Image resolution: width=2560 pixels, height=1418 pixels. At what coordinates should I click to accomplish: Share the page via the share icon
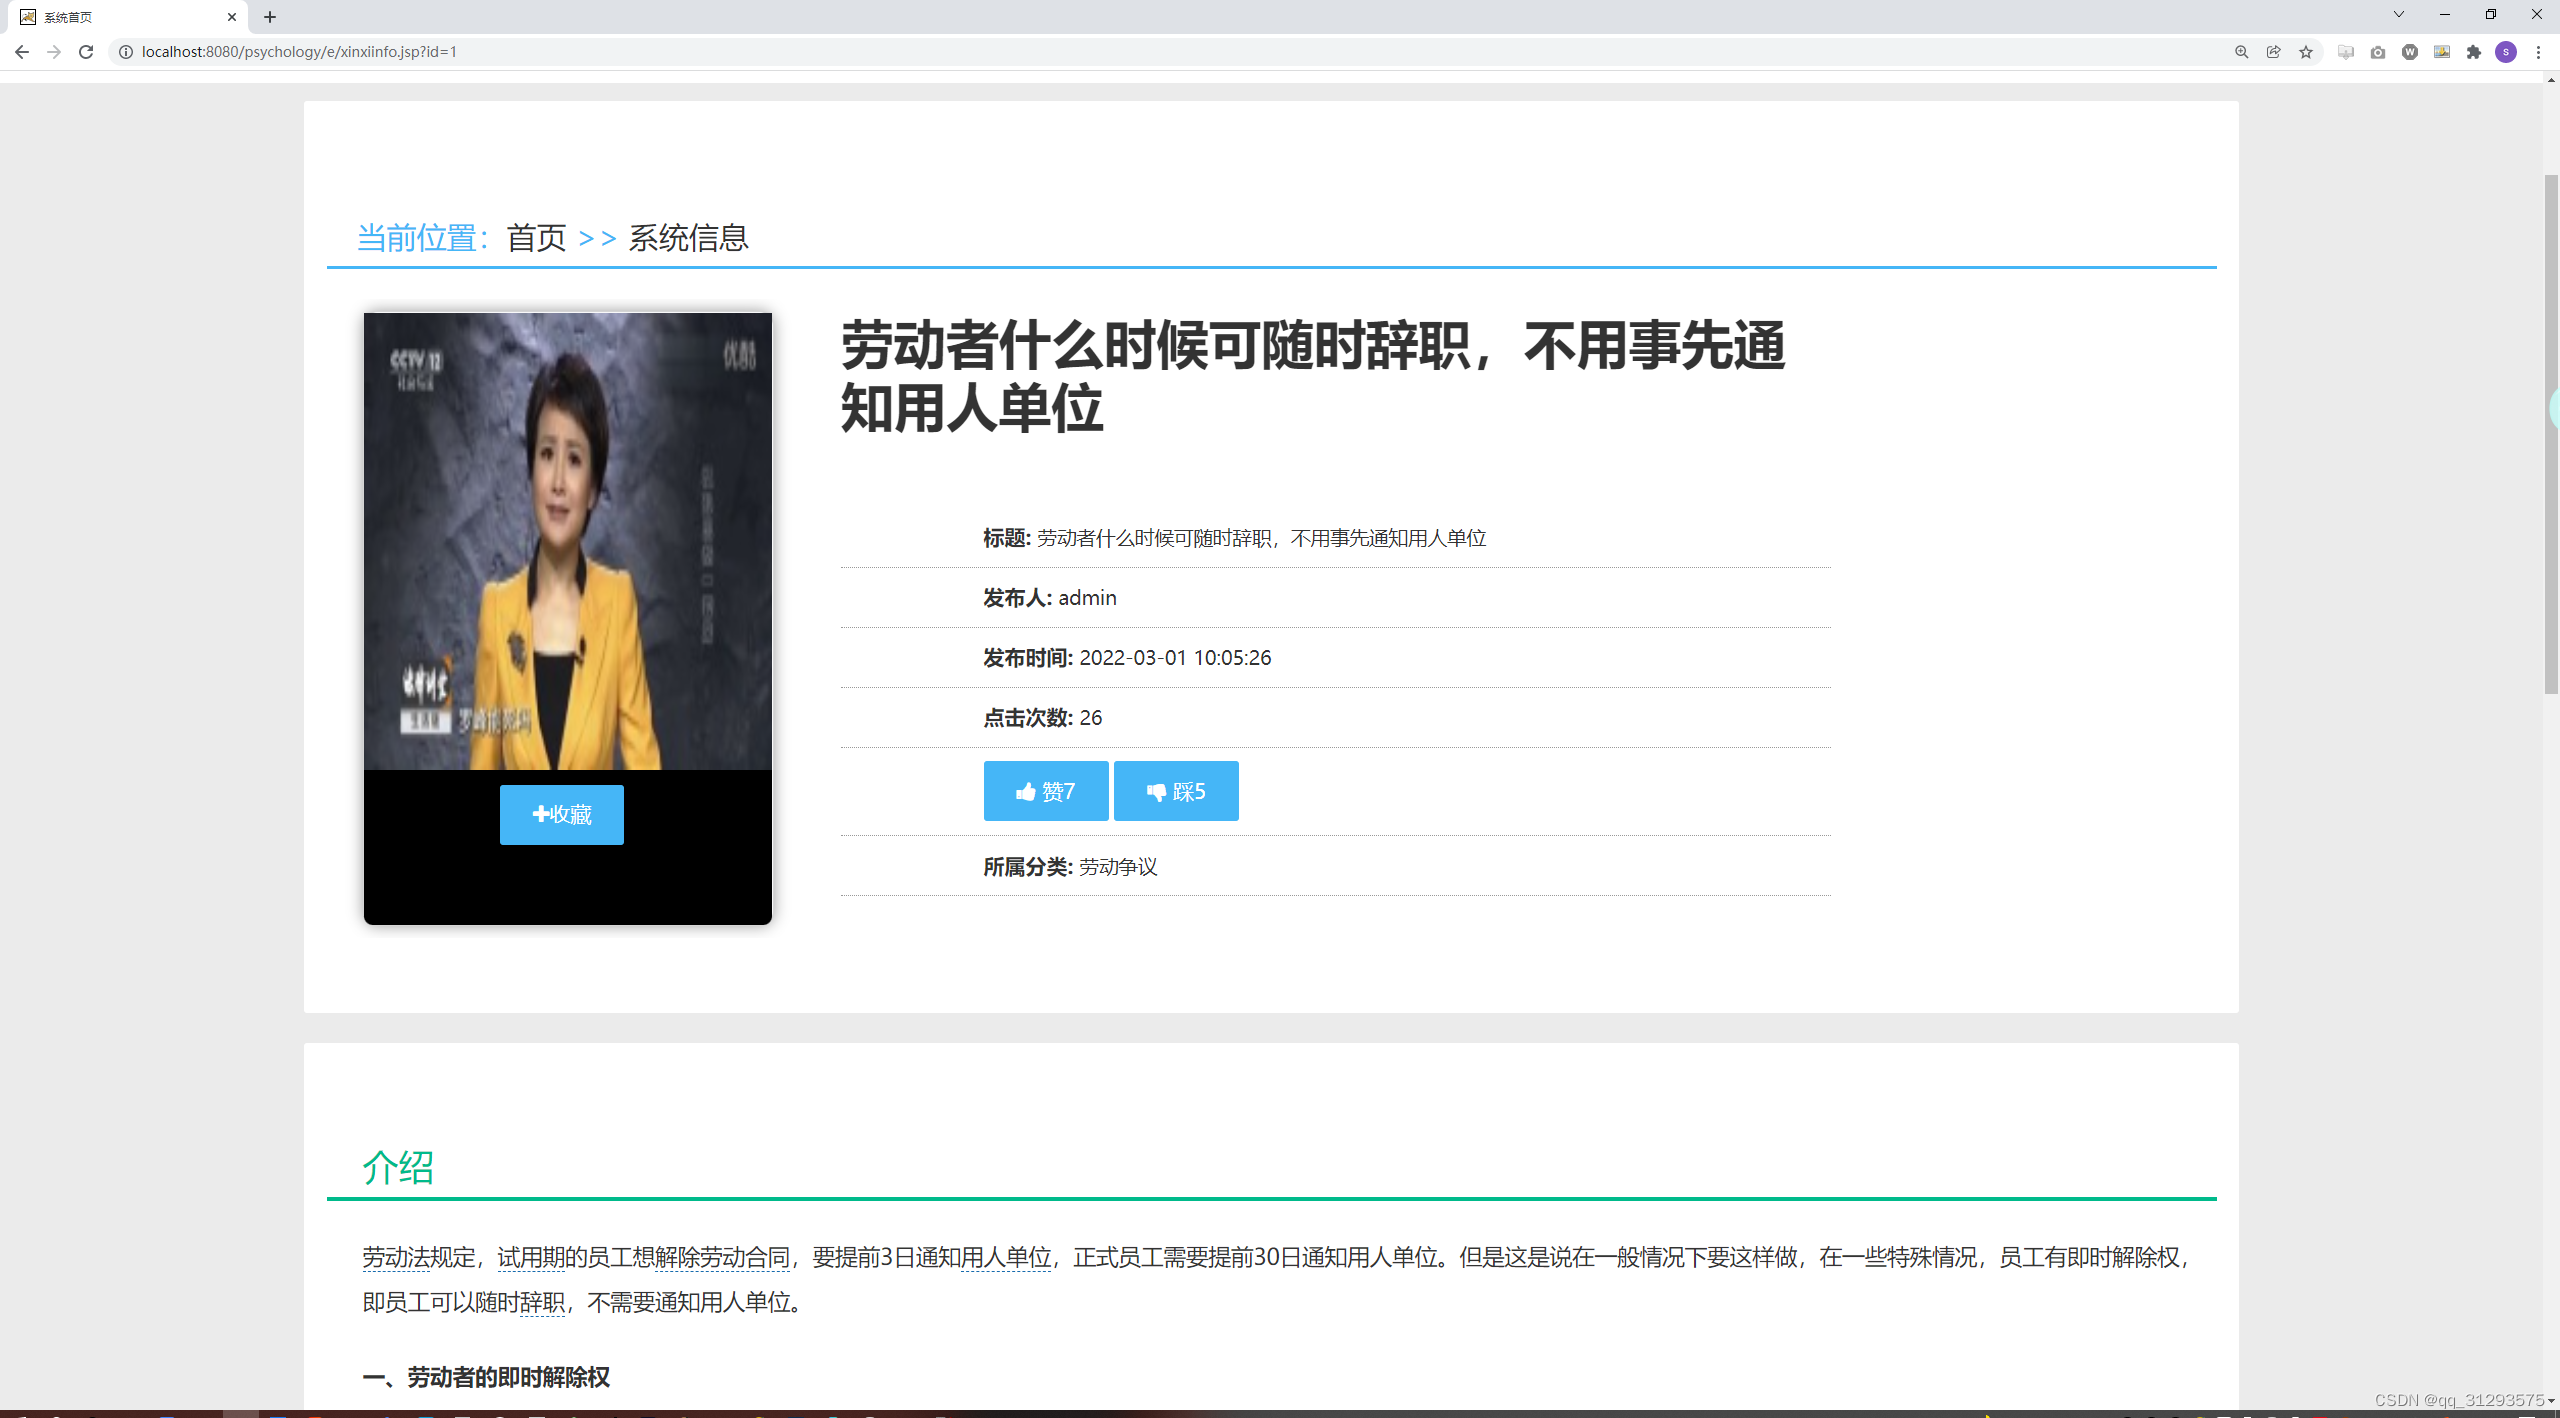click(2275, 51)
